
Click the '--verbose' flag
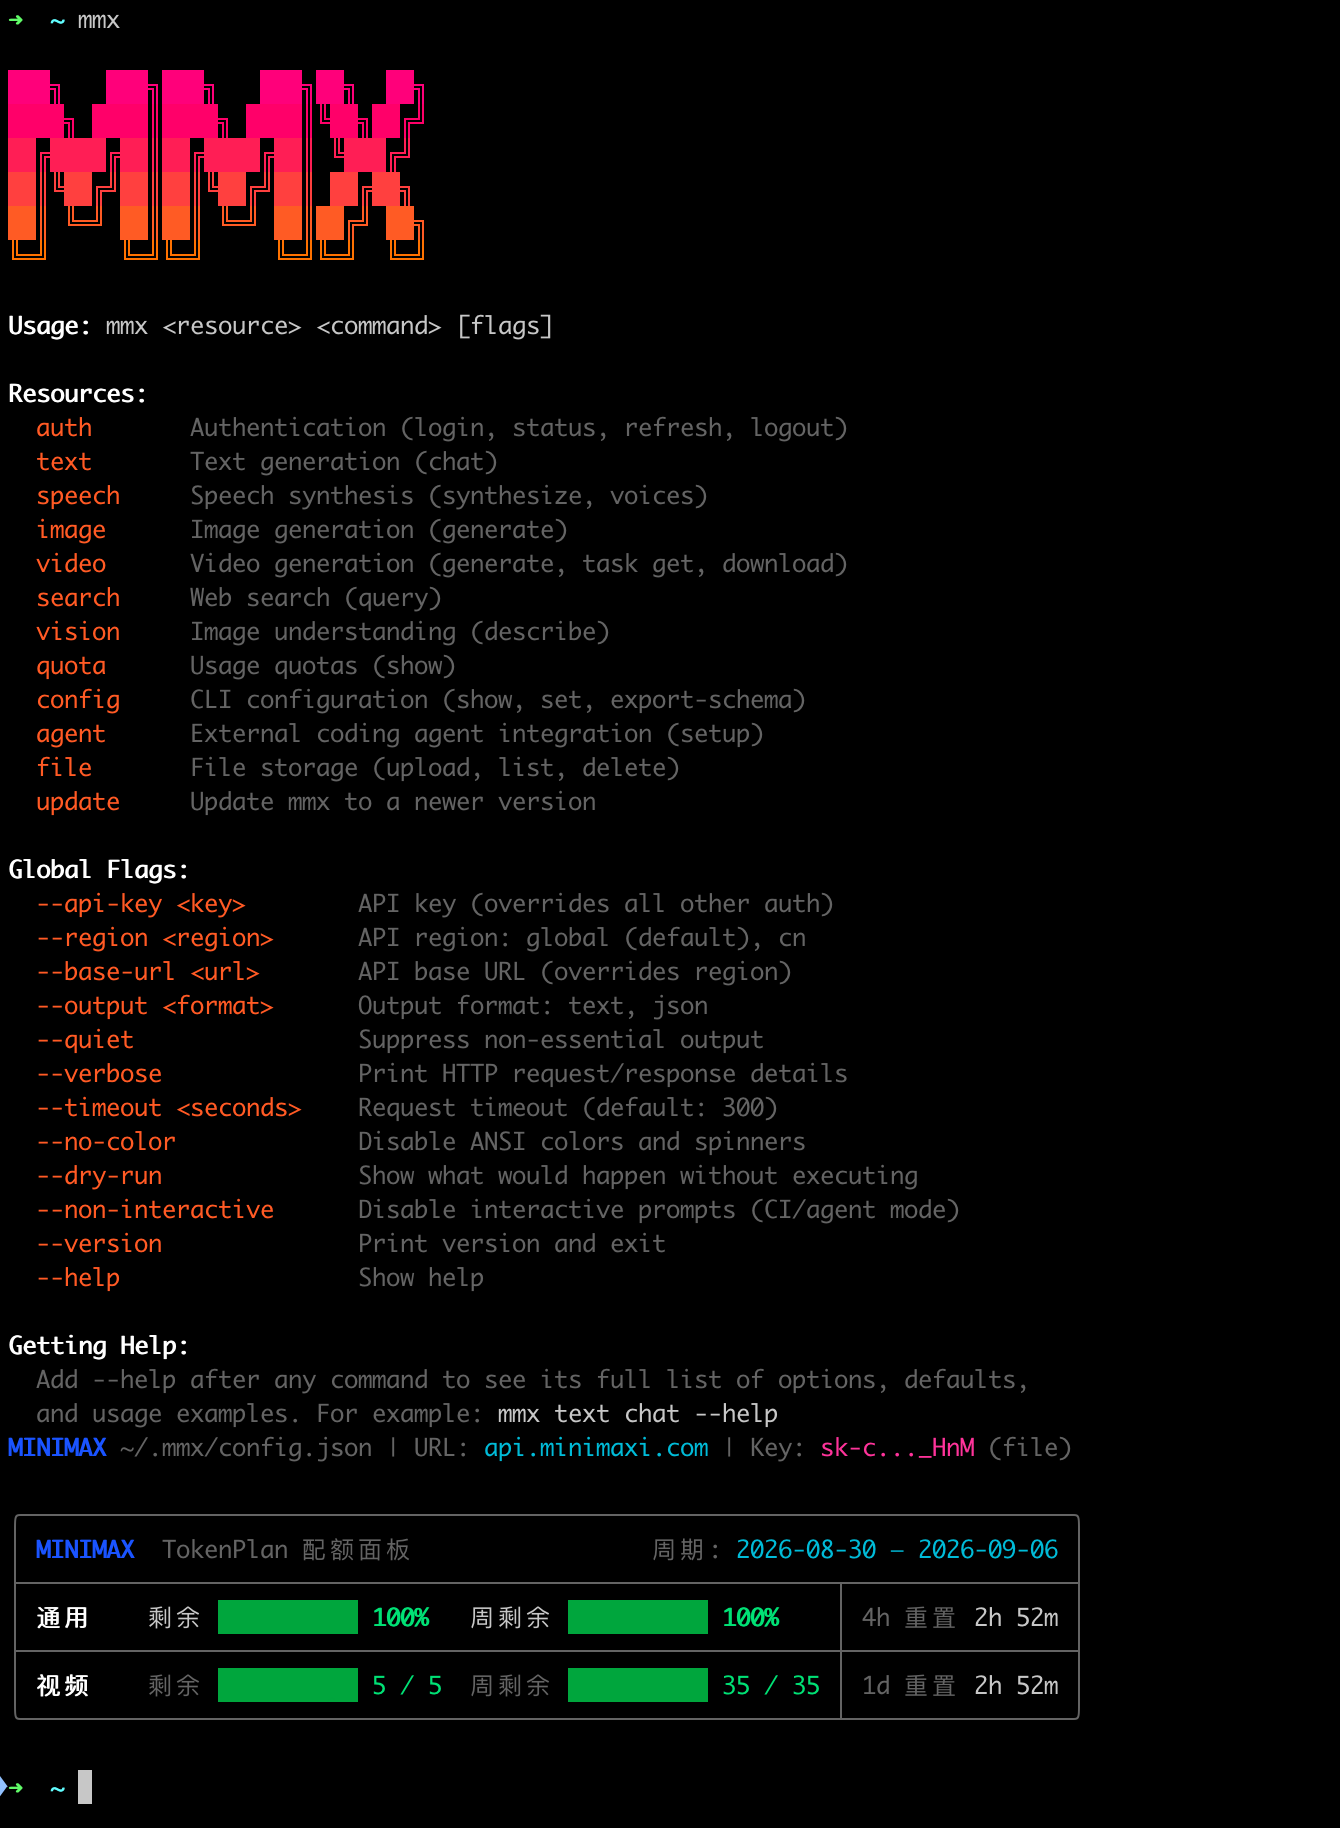(x=99, y=1074)
